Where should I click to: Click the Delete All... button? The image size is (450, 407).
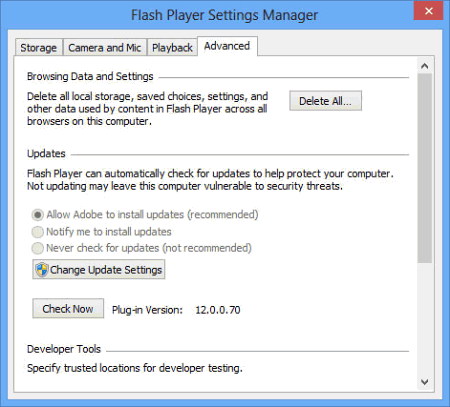[325, 101]
